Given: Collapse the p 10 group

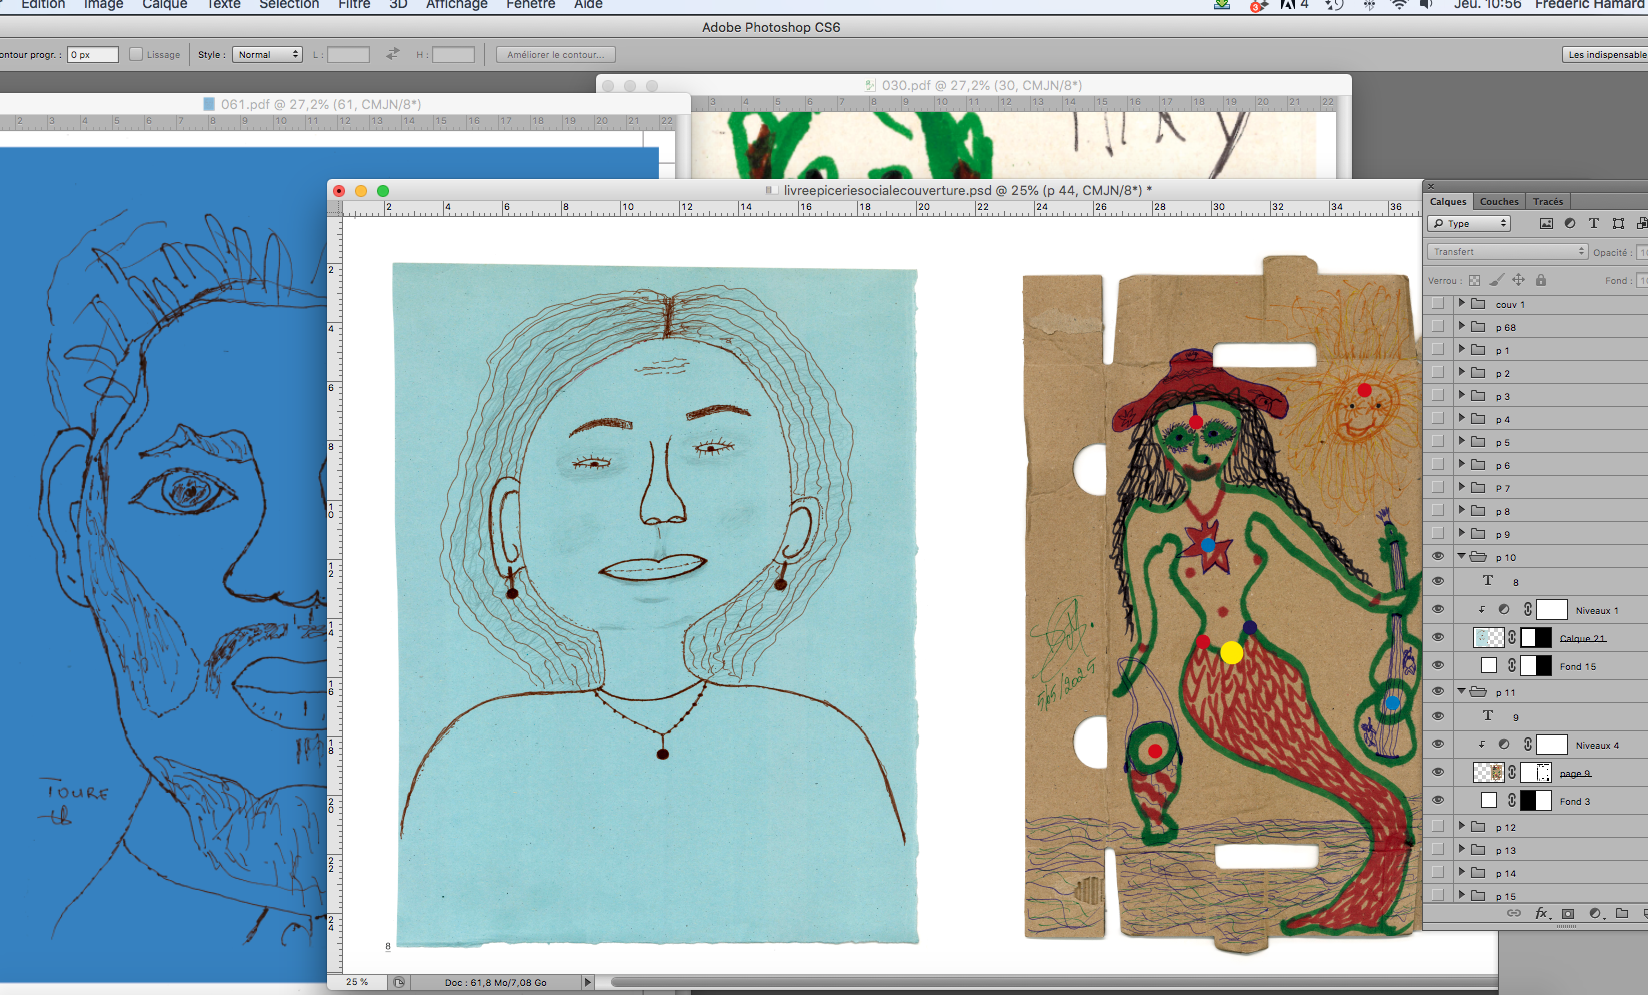Looking at the screenshot, I should [x=1461, y=556].
